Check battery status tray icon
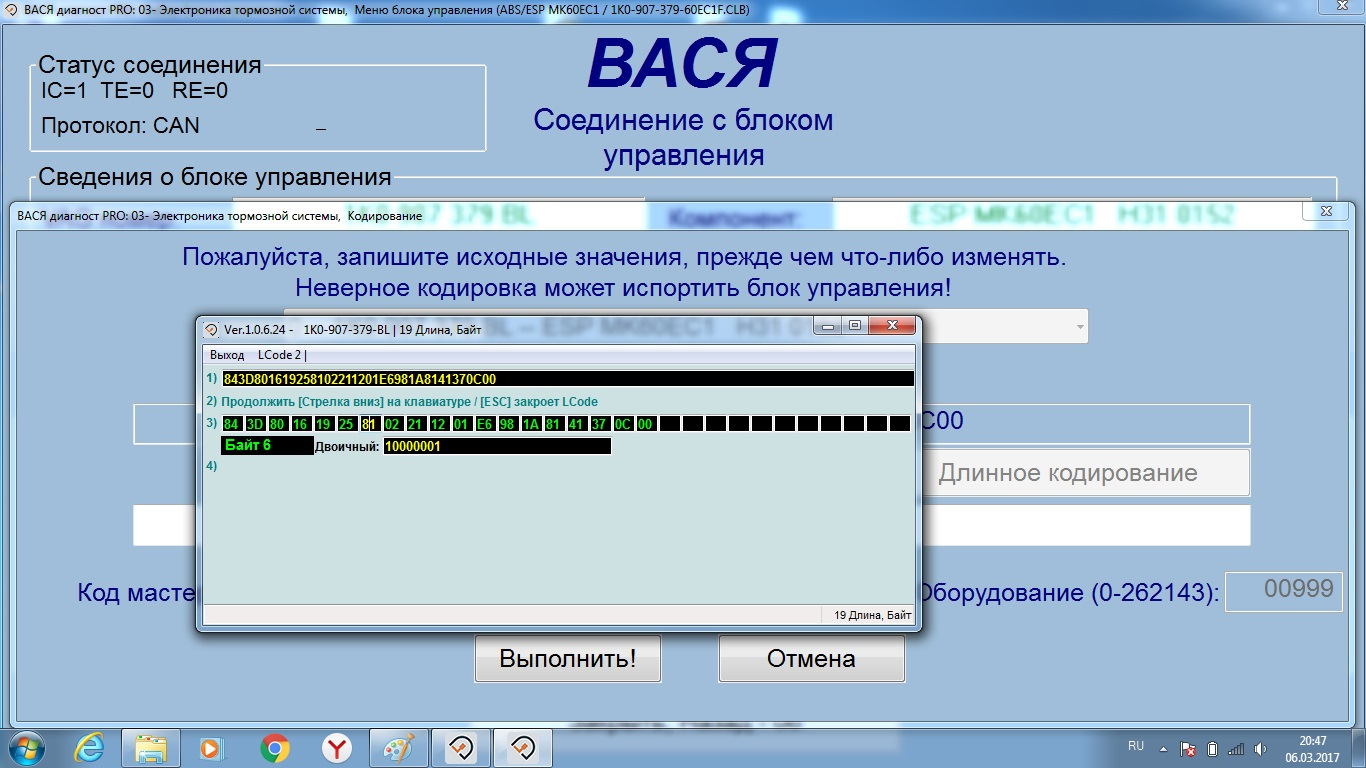Image resolution: width=1366 pixels, height=768 pixels. click(1212, 748)
